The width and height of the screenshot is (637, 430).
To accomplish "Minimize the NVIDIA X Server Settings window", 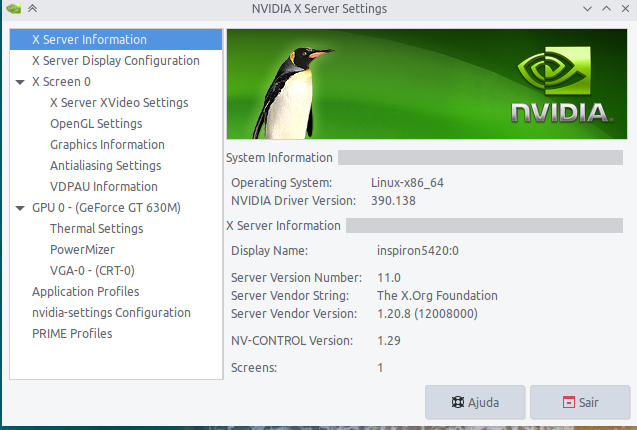I will click(587, 9).
